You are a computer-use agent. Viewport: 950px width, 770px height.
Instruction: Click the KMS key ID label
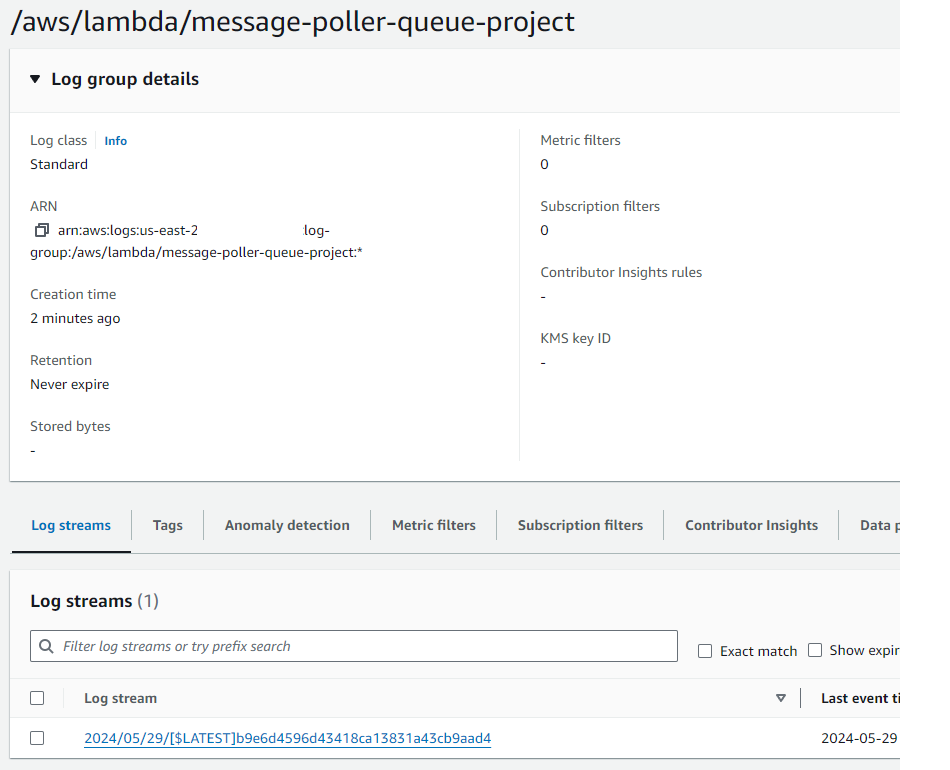[576, 339]
